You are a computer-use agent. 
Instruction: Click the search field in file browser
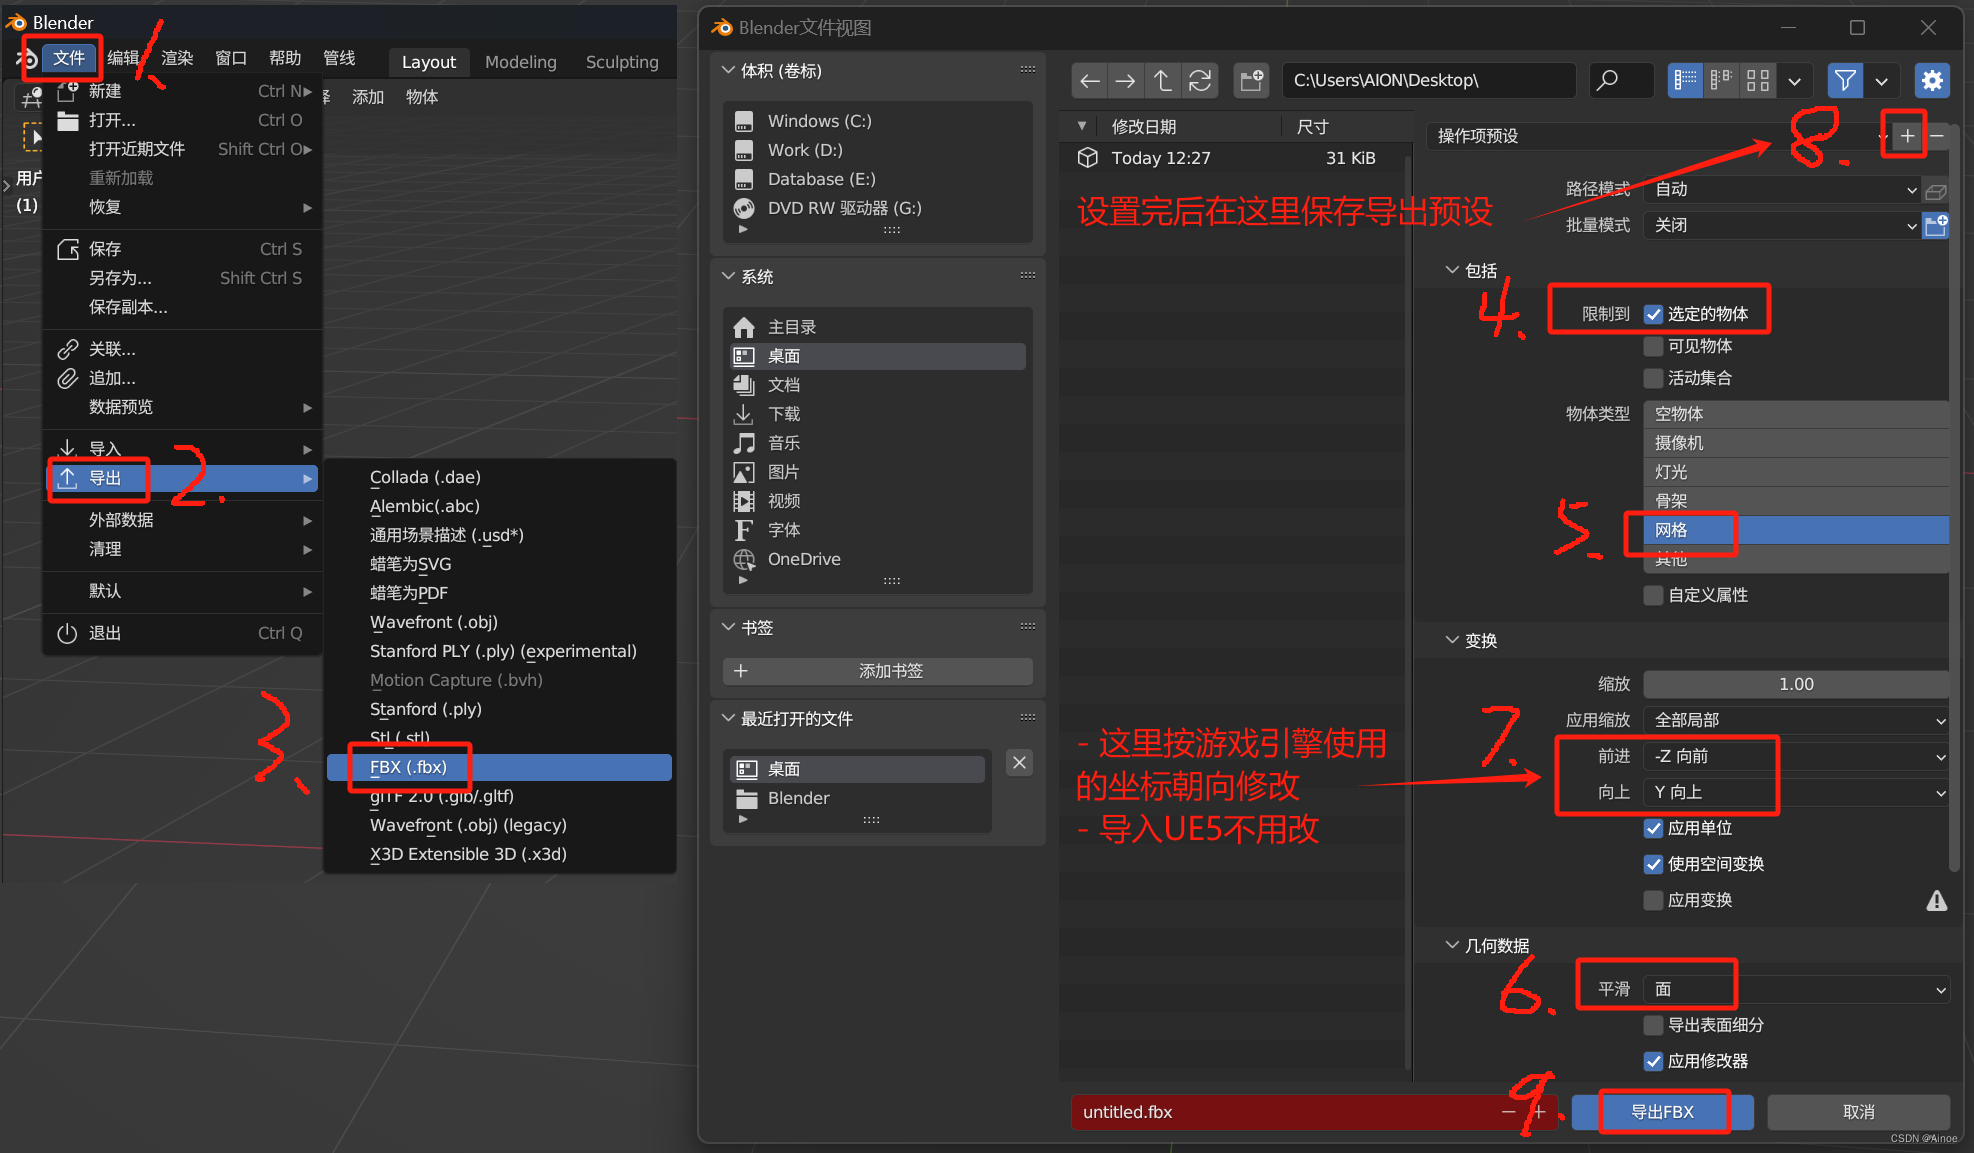(1621, 81)
